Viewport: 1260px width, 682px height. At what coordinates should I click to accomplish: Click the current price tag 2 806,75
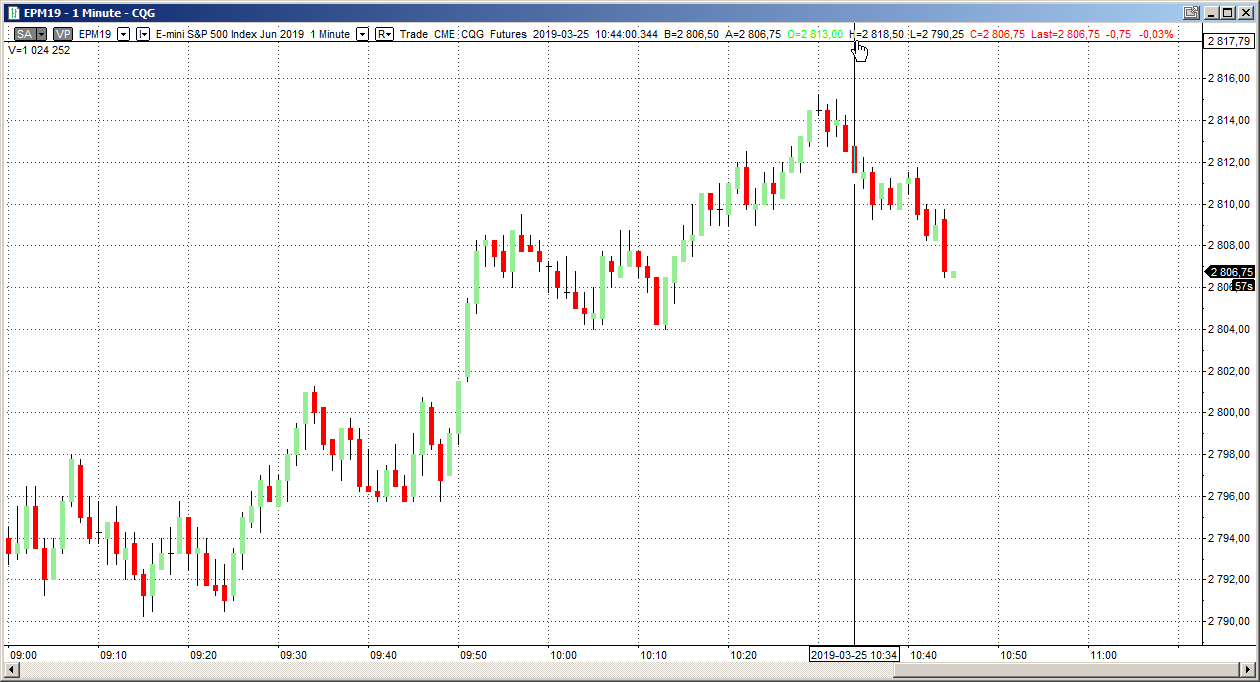coord(1229,272)
